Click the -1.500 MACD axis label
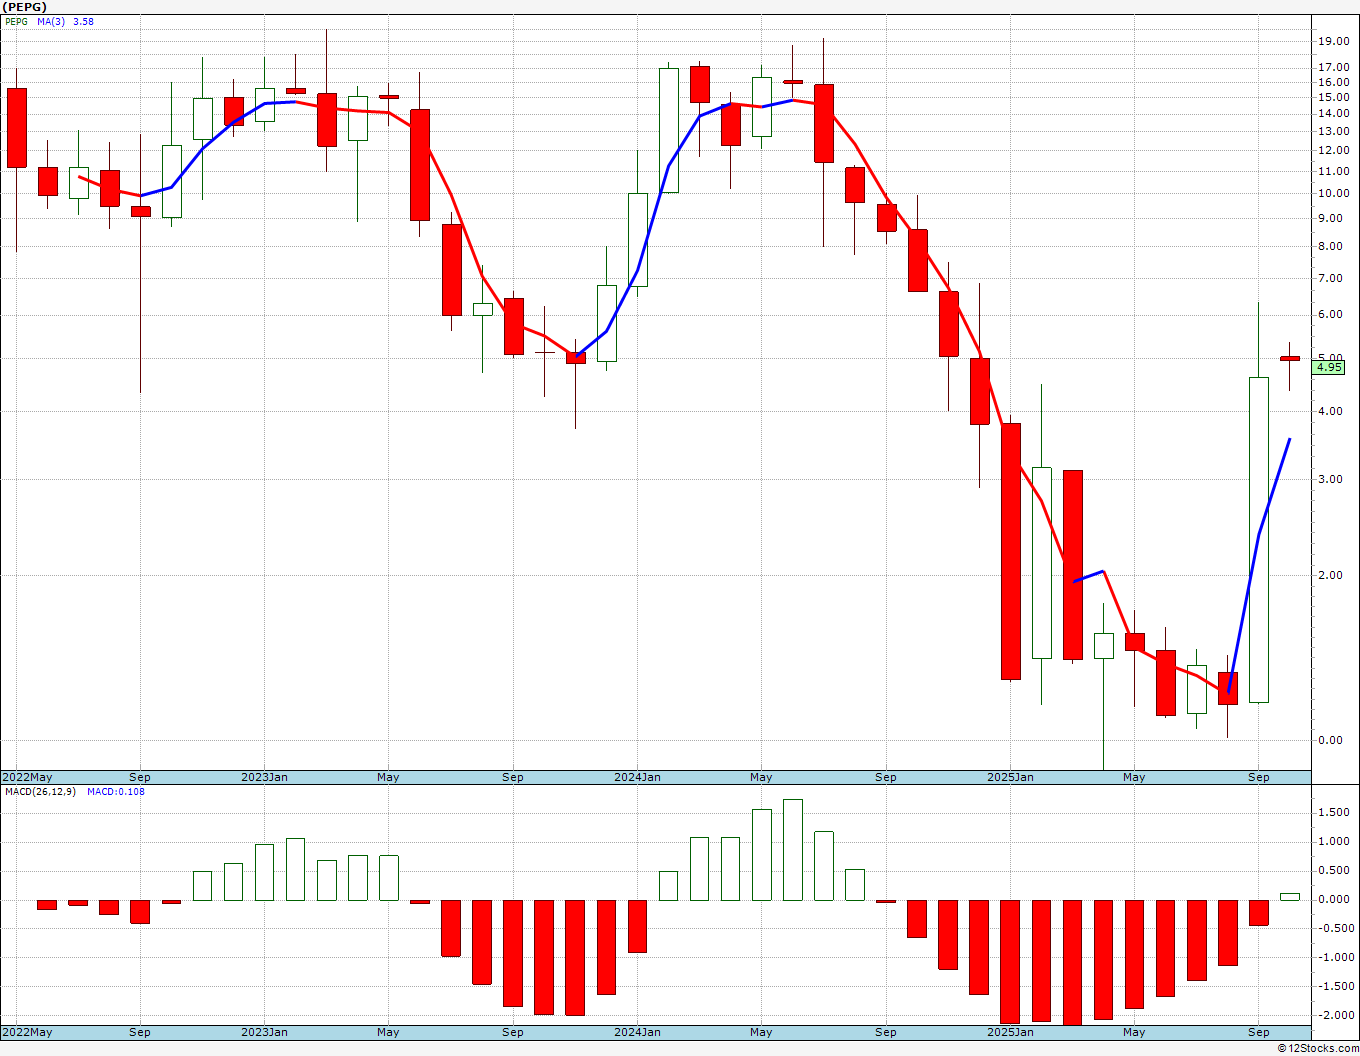This screenshot has width=1360, height=1056. [x=1334, y=987]
